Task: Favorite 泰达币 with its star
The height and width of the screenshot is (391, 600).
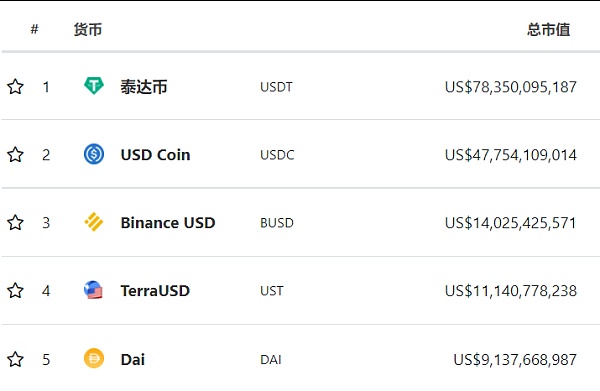Action: [15, 86]
